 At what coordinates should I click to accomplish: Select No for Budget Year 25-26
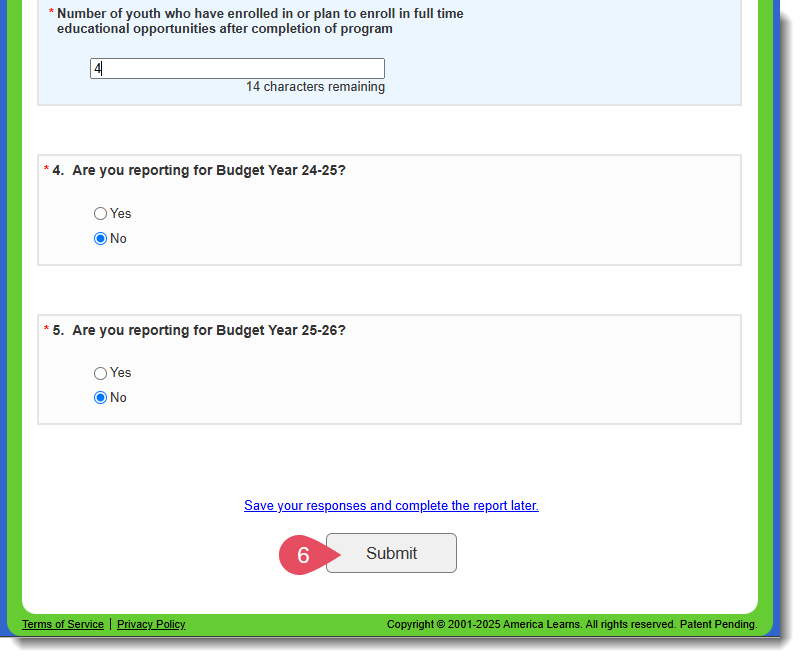click(100, 398)
